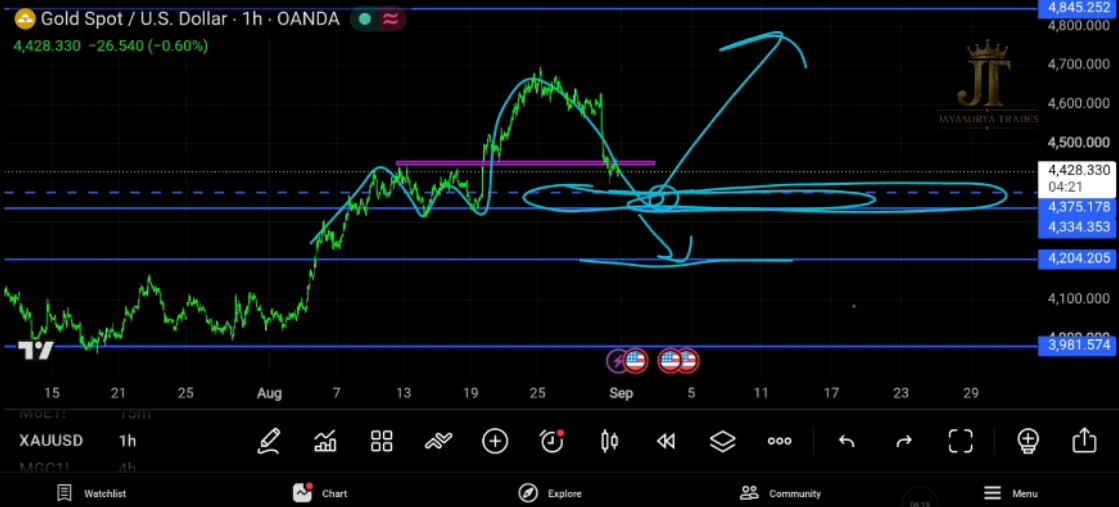Image resolution: width=1119 pixels, height=507 pixels.
Task: Open the purple lightning event marker
Action: coord(617,361)
